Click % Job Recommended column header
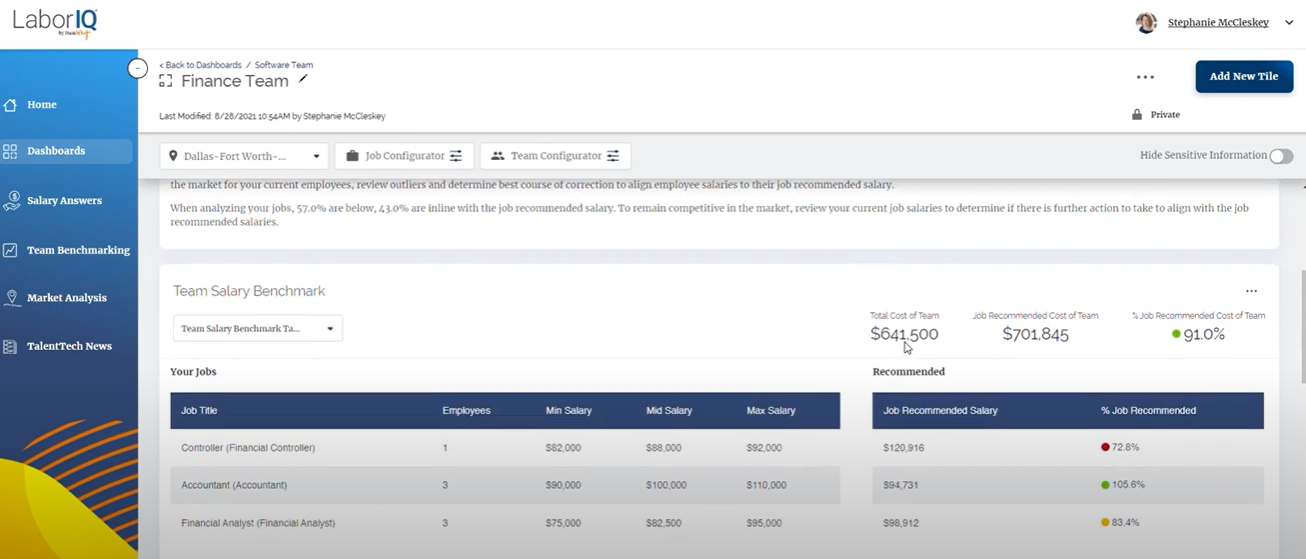Screen dimensions: 1306x559 (1148, 411)
